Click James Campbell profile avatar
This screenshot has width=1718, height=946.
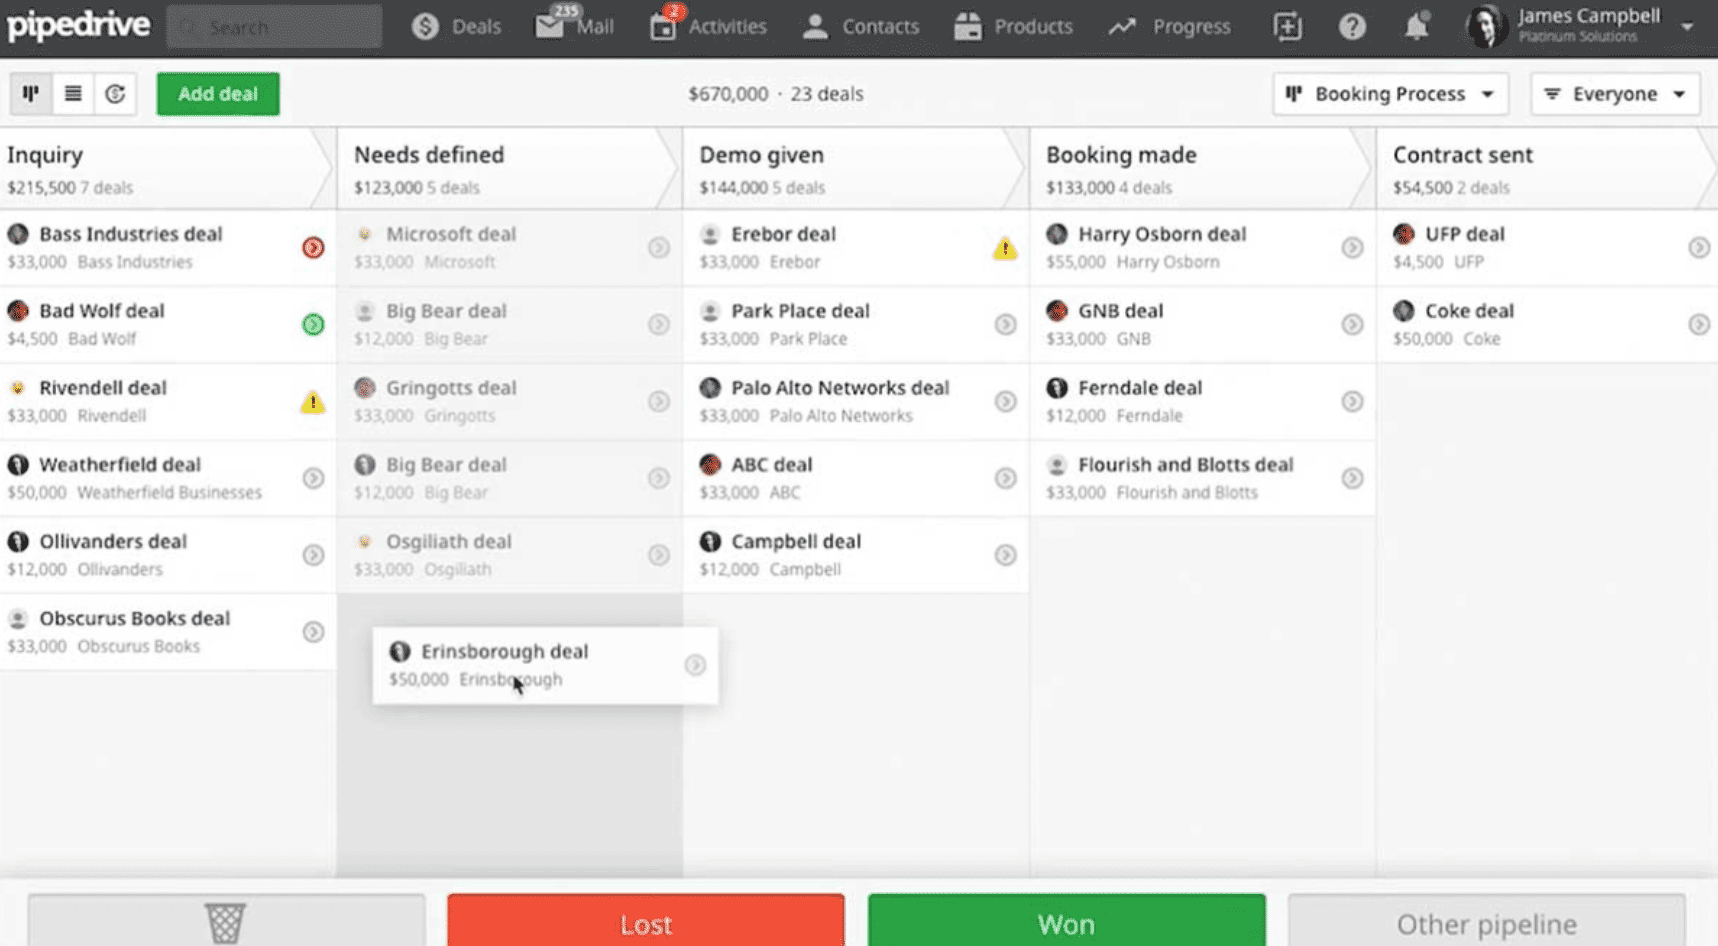(x=1486, y=27)
